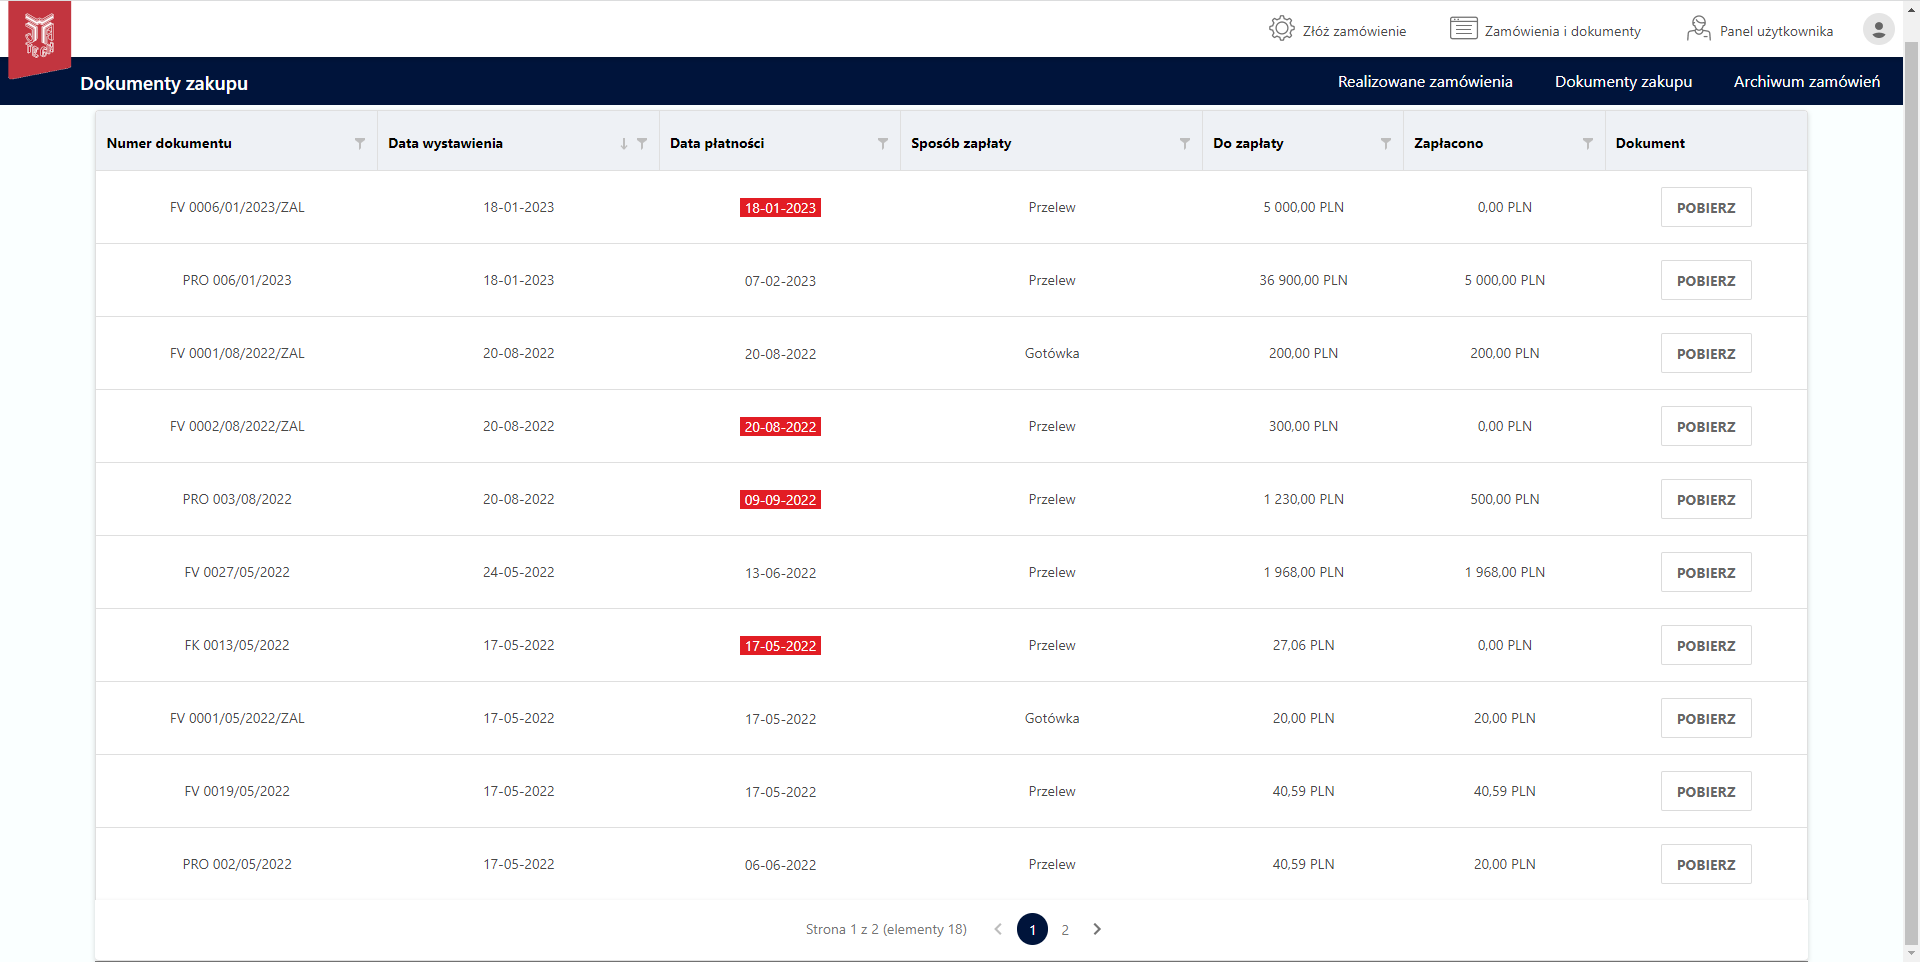1920x962 pixels.
Task: Open Archiwum zamówień tab
Action: click(x=1806, y=82)
